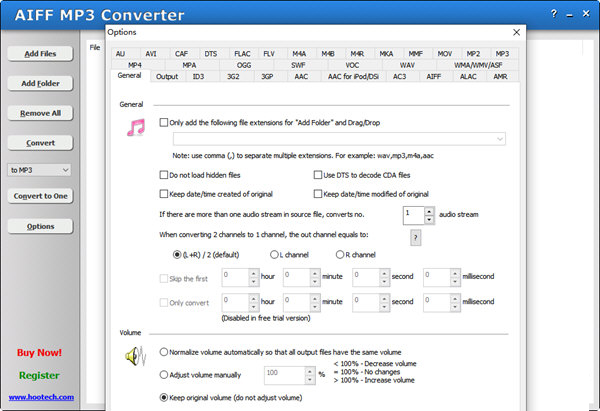Open the MOV format tab

tap(445, 54)
